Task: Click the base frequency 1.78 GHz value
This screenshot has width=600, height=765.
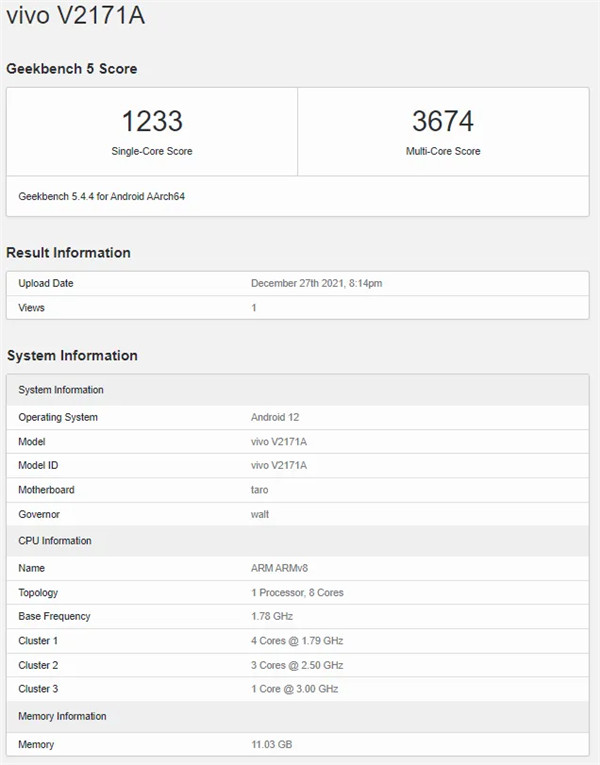Action: (x=273, y=617)
